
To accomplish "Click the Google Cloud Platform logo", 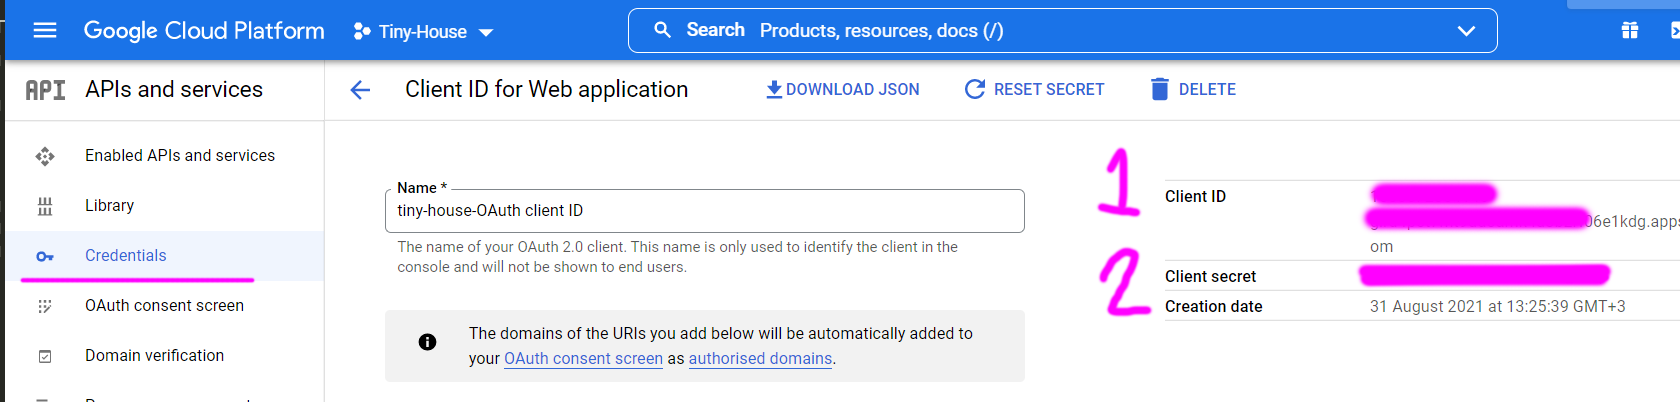I will pyautogui.click(x=204, y=31).
